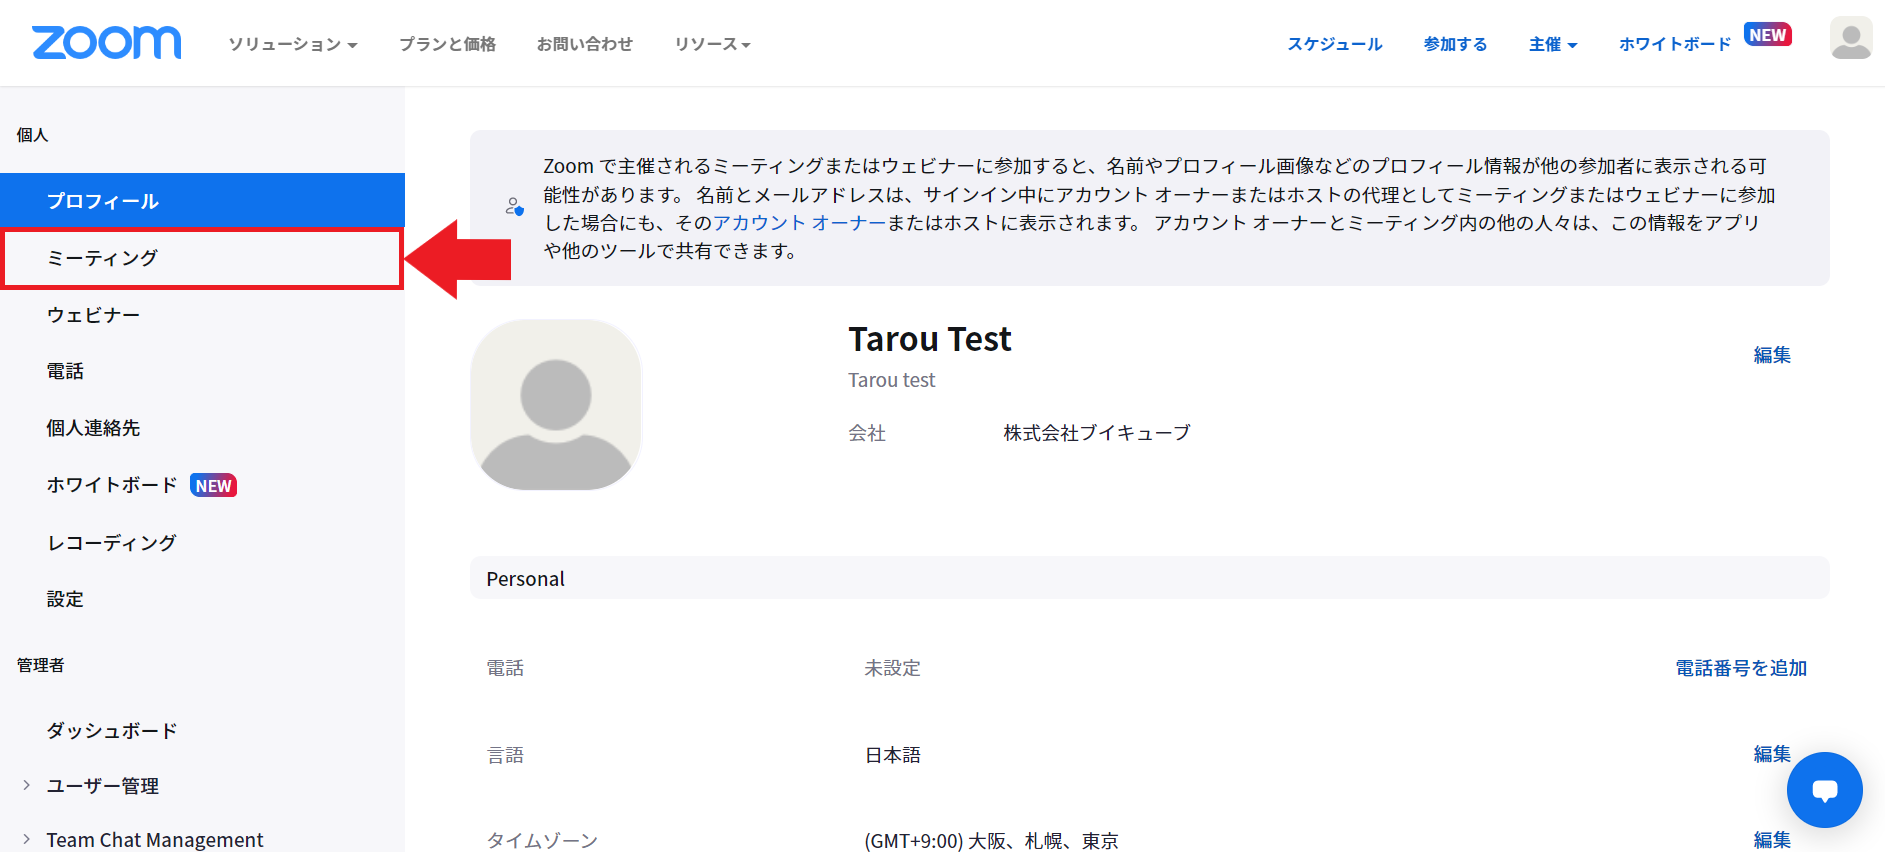
Task: Click the Personal section header
Action: click(1150, 578)
